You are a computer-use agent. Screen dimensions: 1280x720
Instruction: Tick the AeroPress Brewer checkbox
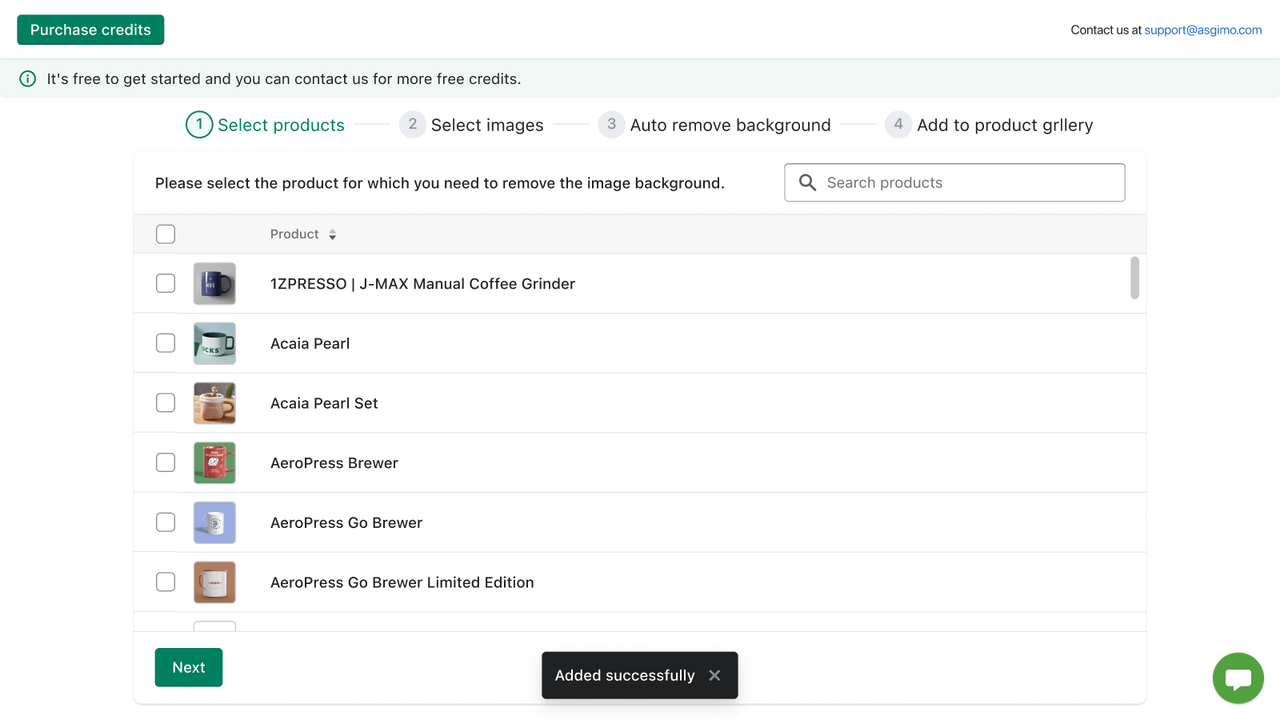166,462
